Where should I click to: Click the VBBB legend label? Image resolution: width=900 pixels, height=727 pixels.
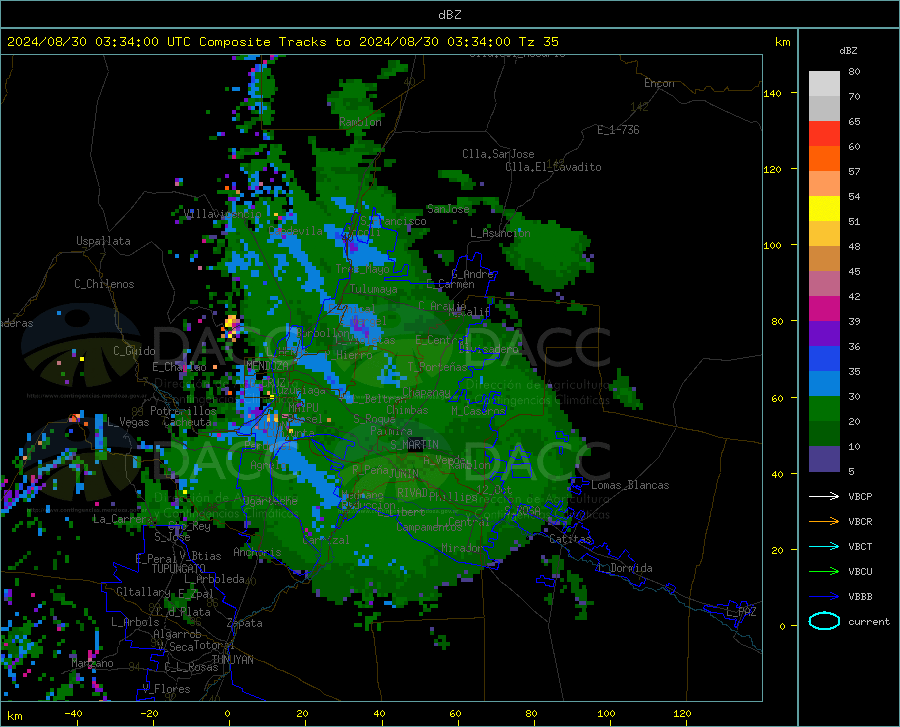click(x=860, y=597)
